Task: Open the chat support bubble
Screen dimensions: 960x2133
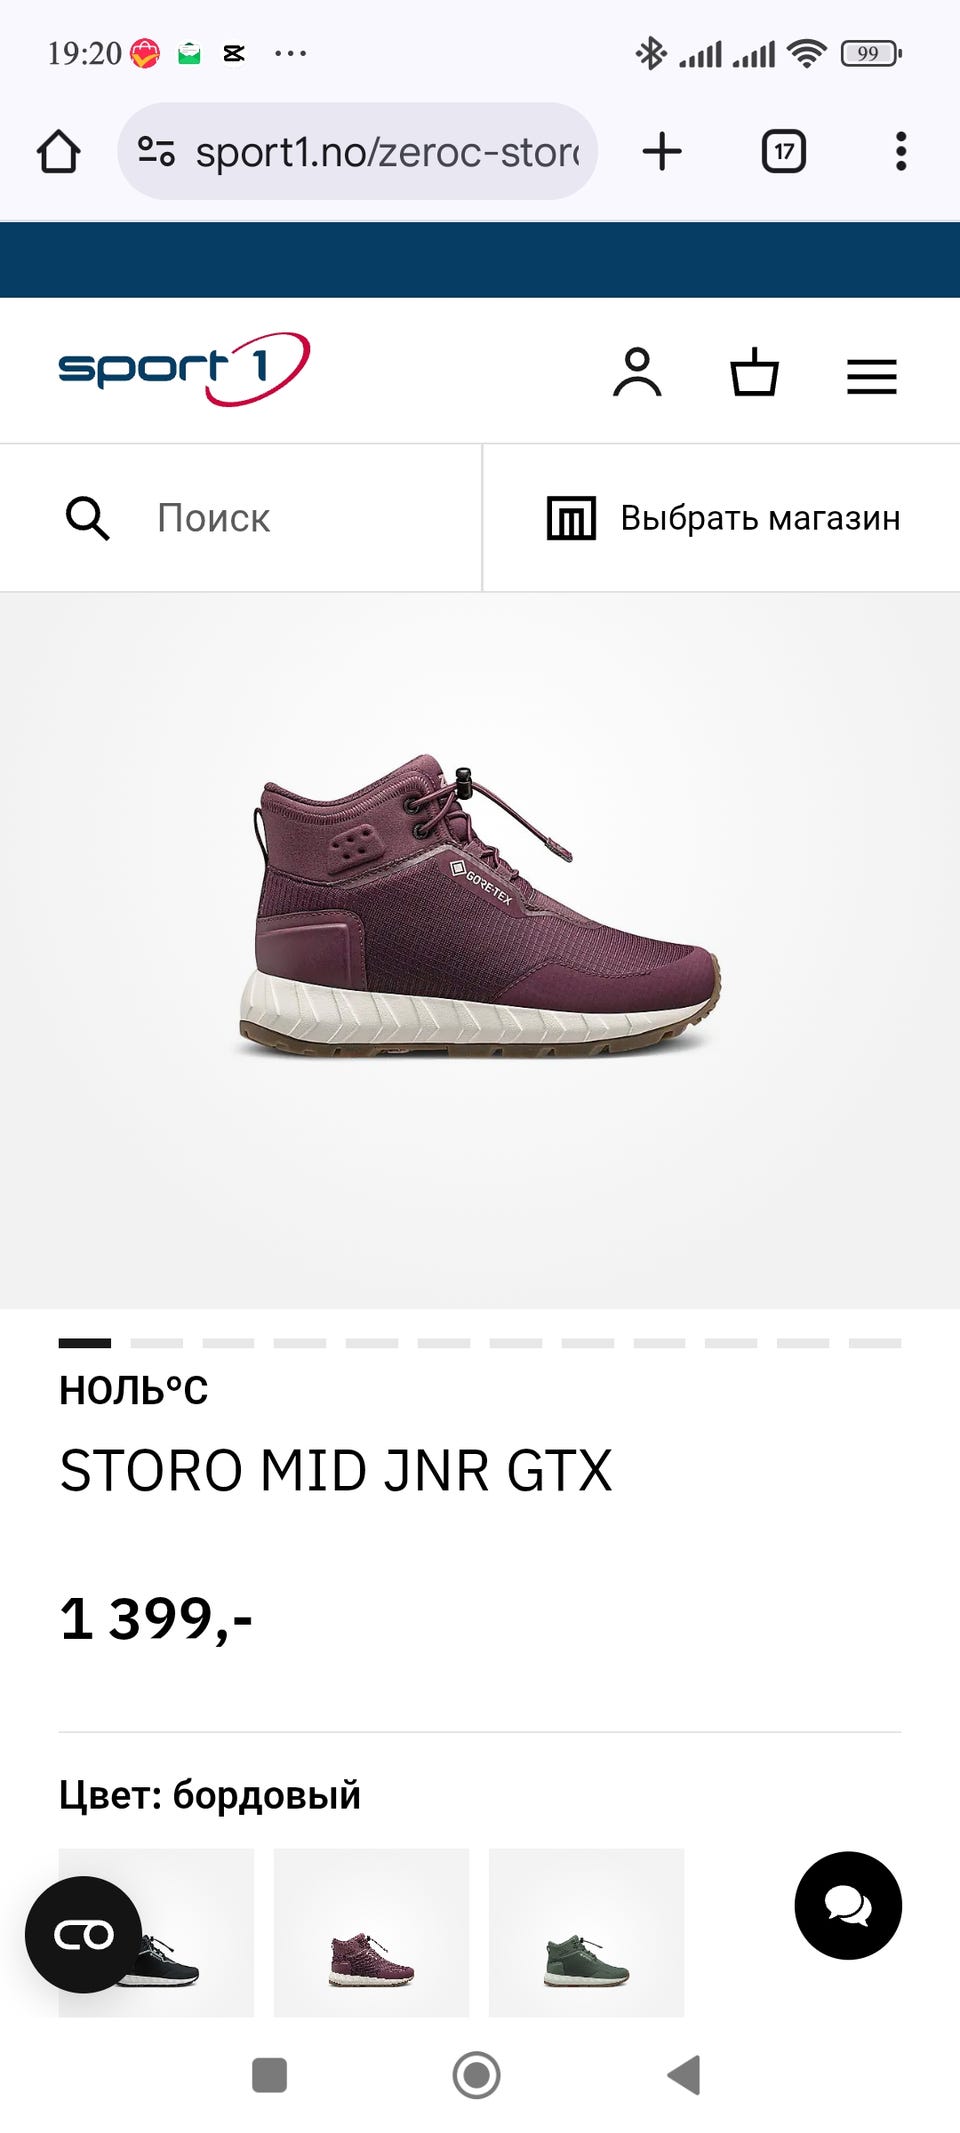Action: click(848, 1905)
